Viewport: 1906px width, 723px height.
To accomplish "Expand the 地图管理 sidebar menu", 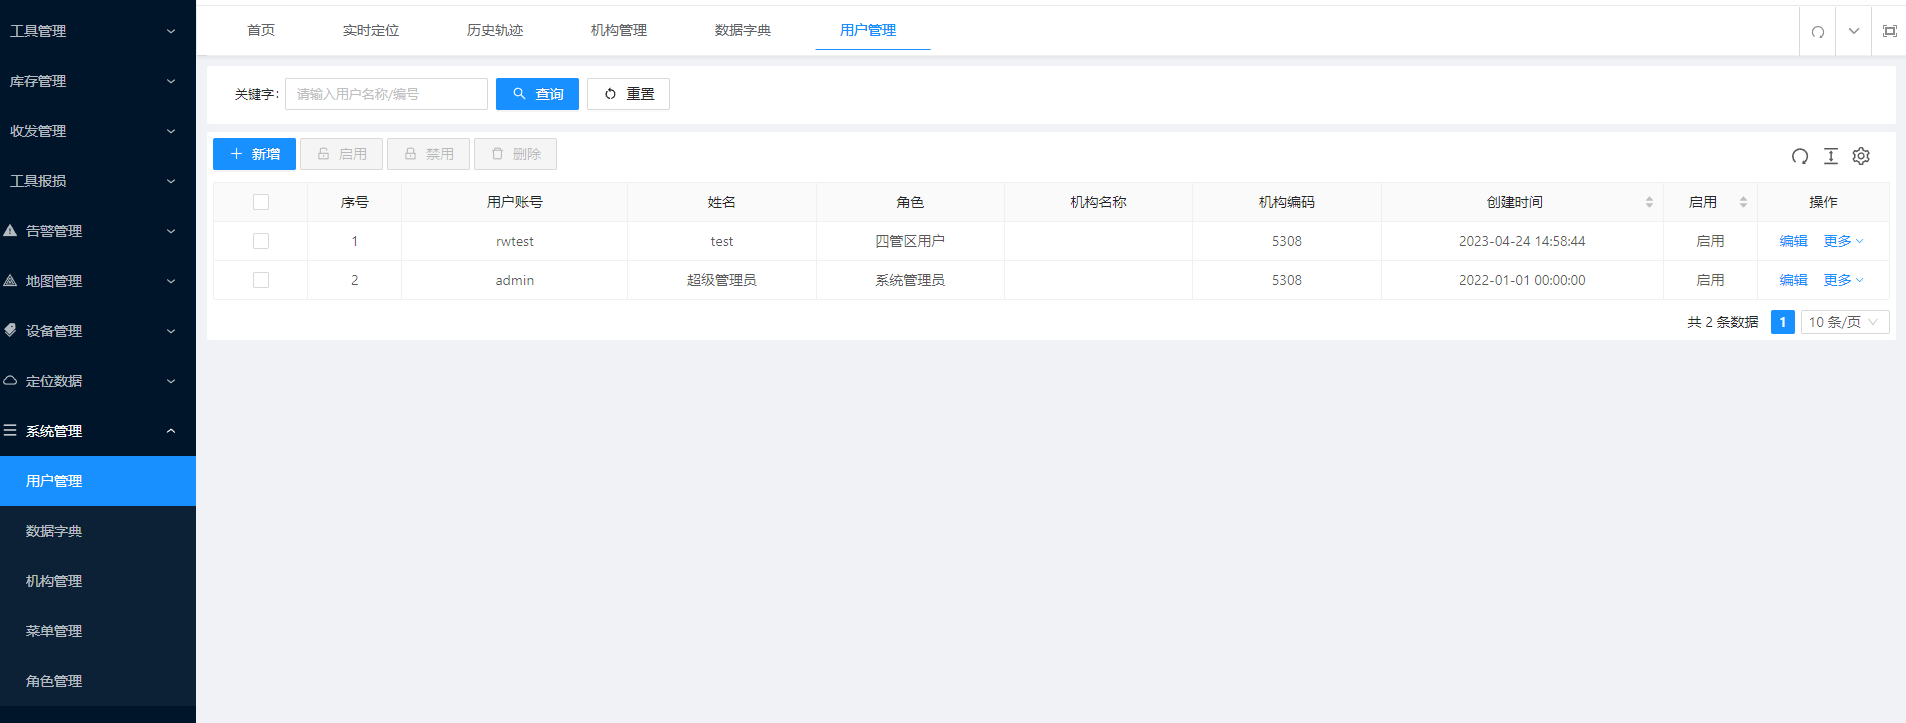I will [98, 281].
